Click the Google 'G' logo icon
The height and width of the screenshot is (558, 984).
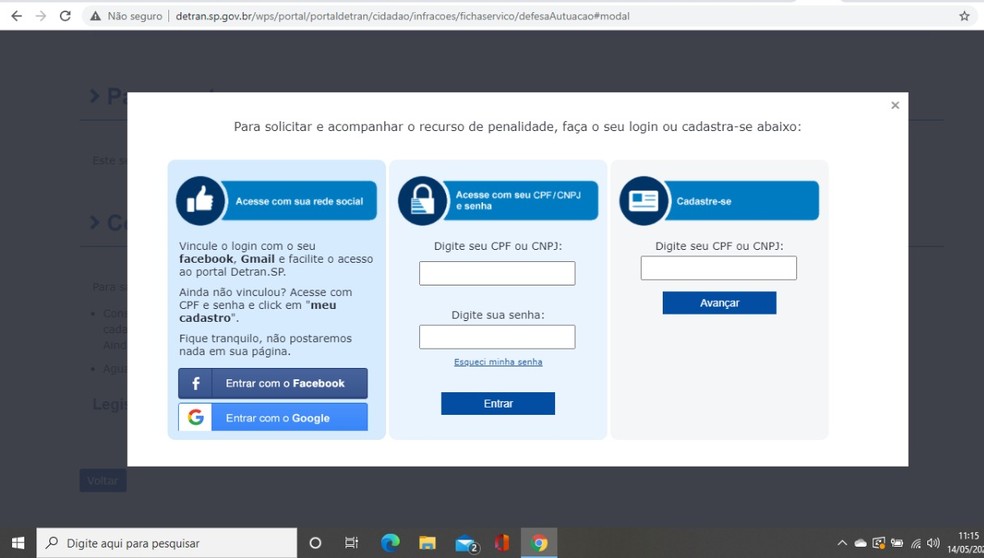(195, 417)
